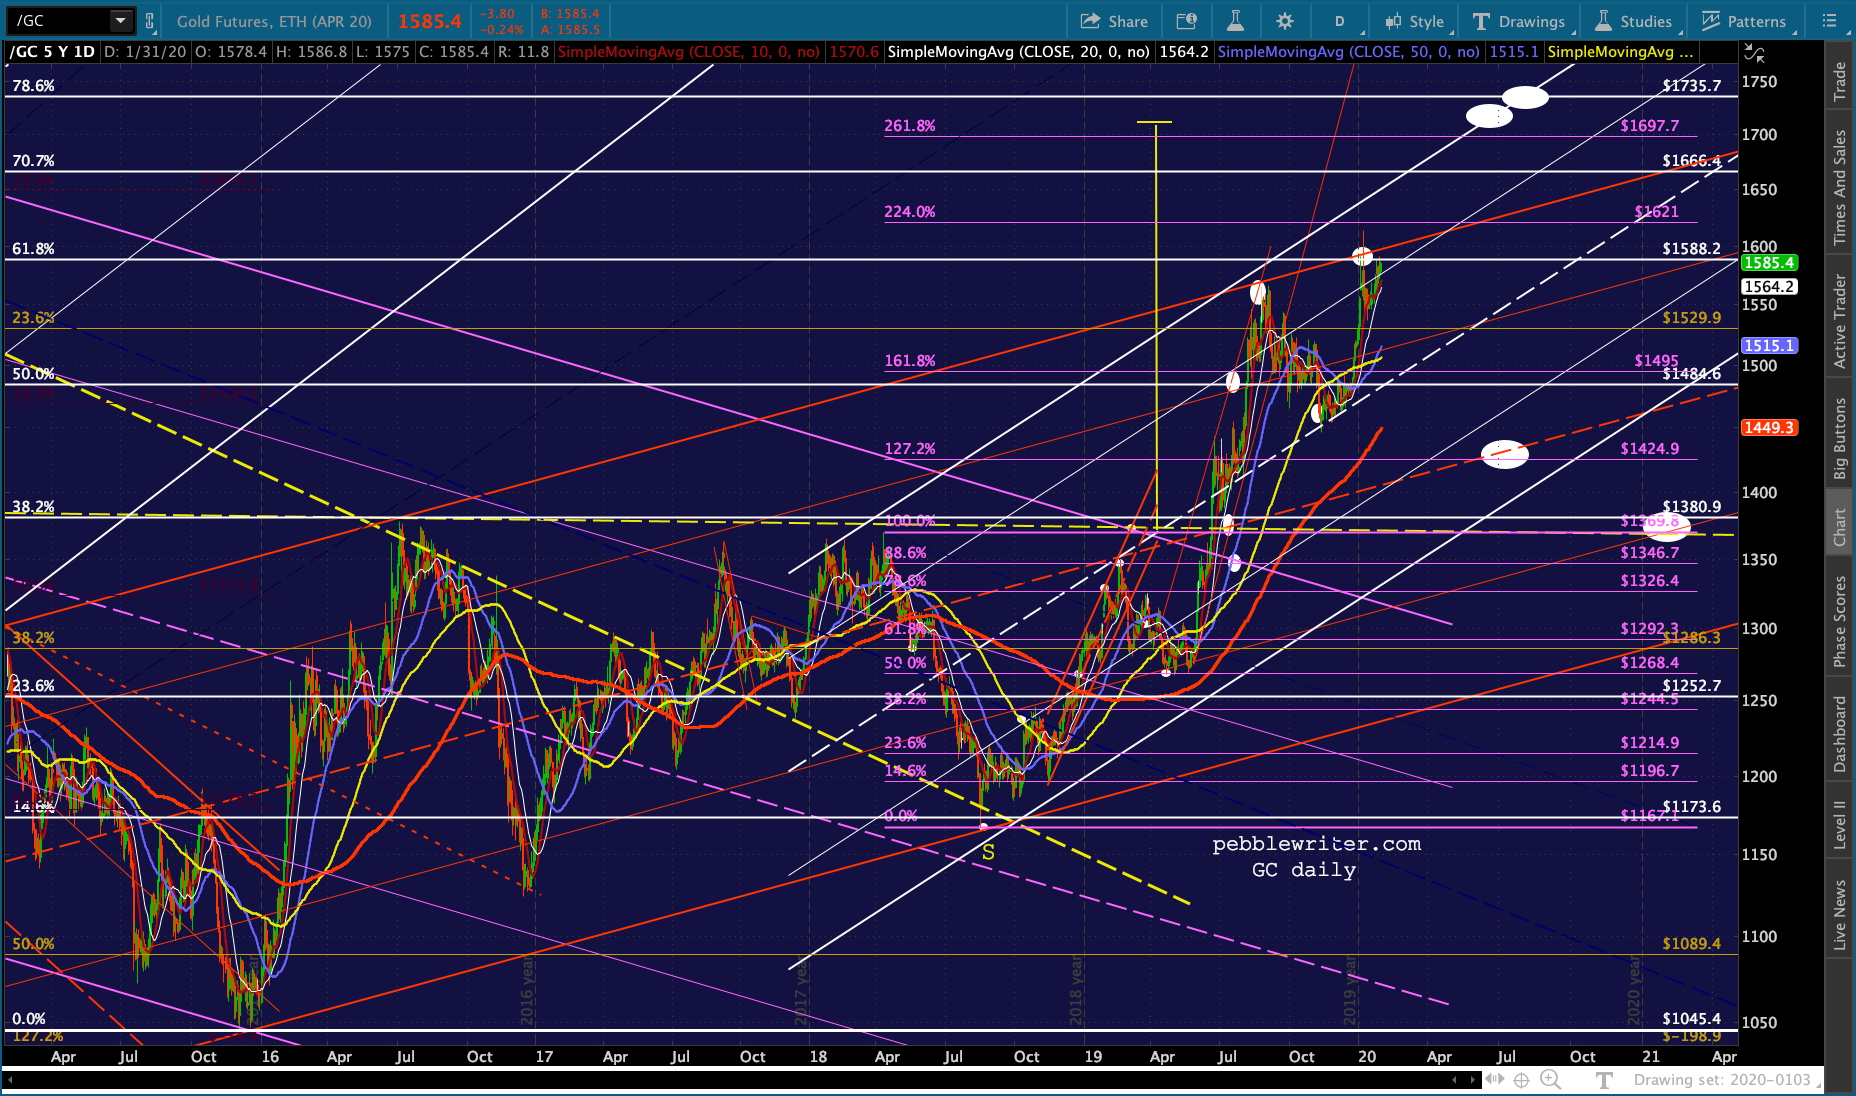The image size is (1856, 1096).
Task: Click the green 1585.4 price axis bubble
Action: pyautogui.click(x=1769, y=263)
